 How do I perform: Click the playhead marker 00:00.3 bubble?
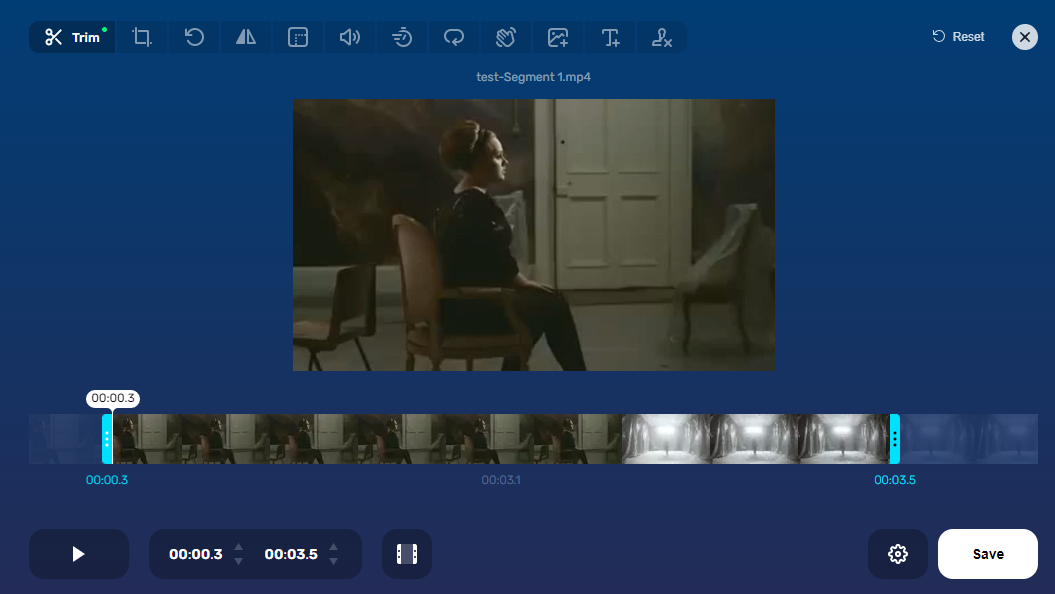(113, 398)
